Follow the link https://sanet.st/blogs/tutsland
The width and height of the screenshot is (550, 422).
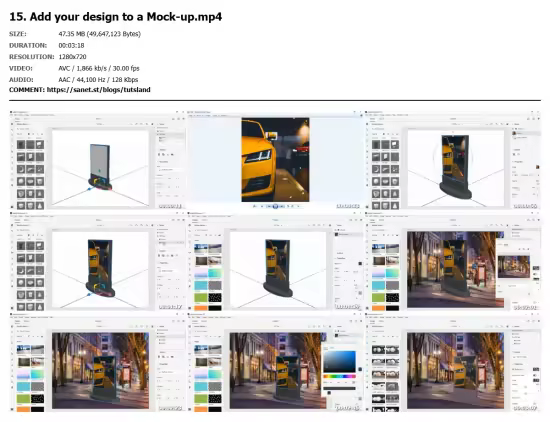coord(99,90)
